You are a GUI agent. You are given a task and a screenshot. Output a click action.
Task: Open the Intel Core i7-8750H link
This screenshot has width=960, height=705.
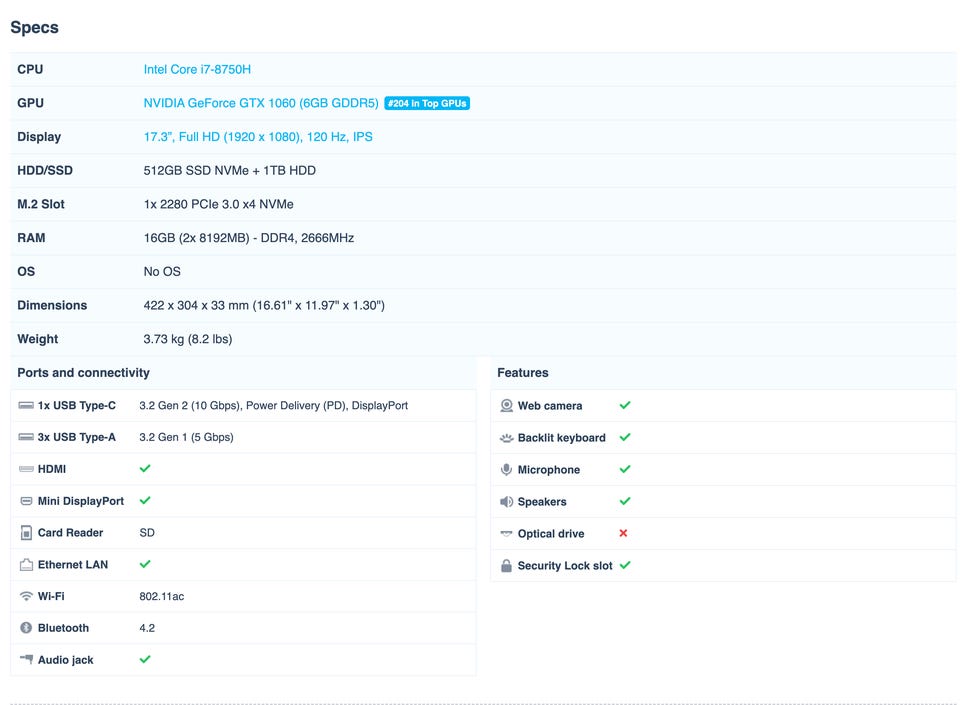click(x=197, y=69)
